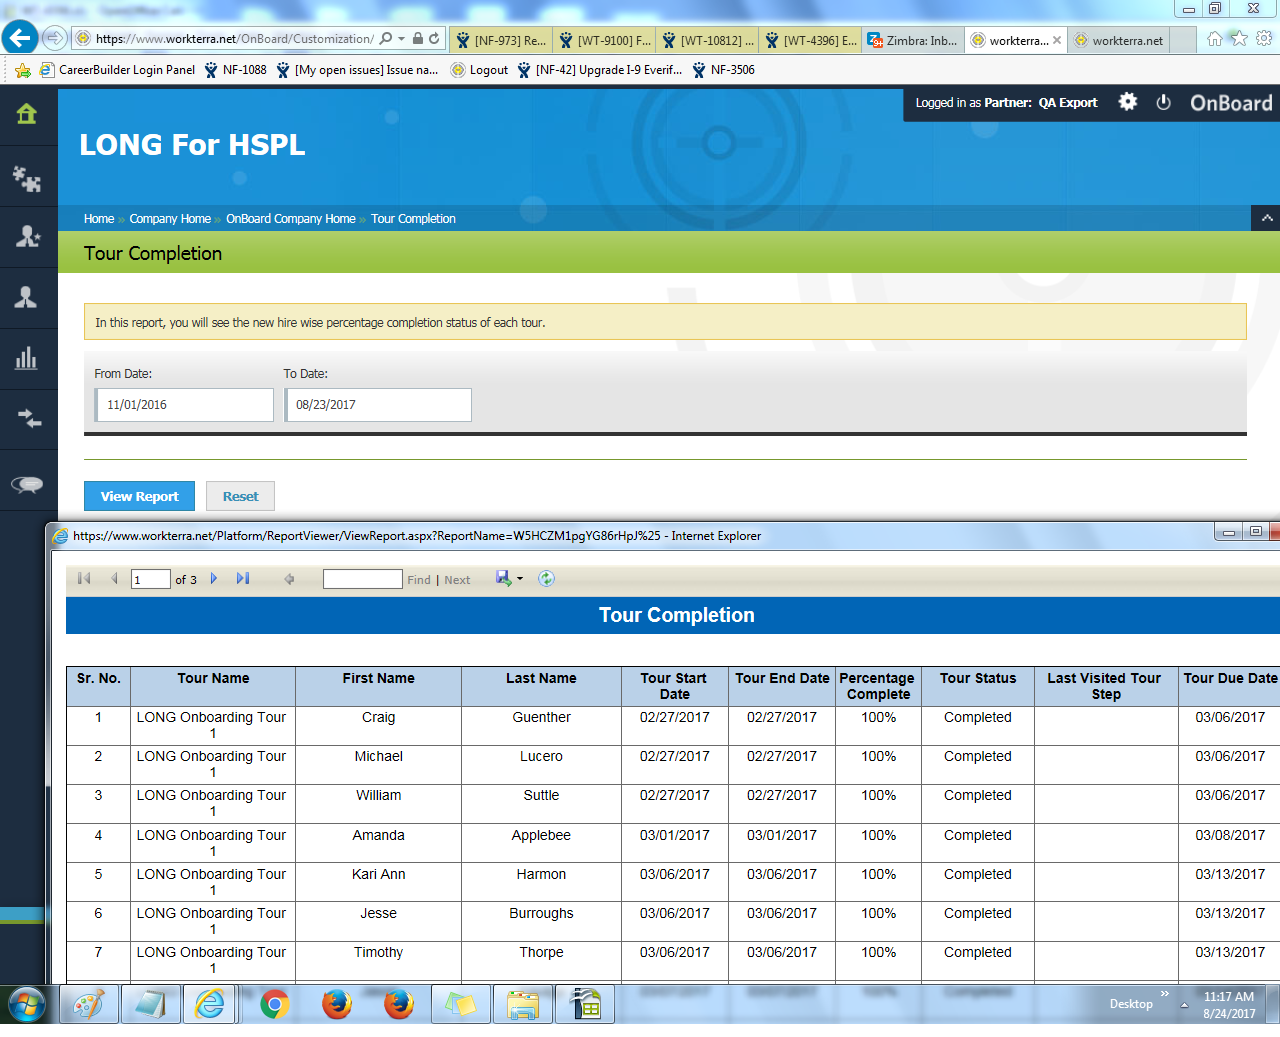The height and width of the screenshot is (1037, 1280).
Task: Click the browser URL address field
Action: pos(234,39)
